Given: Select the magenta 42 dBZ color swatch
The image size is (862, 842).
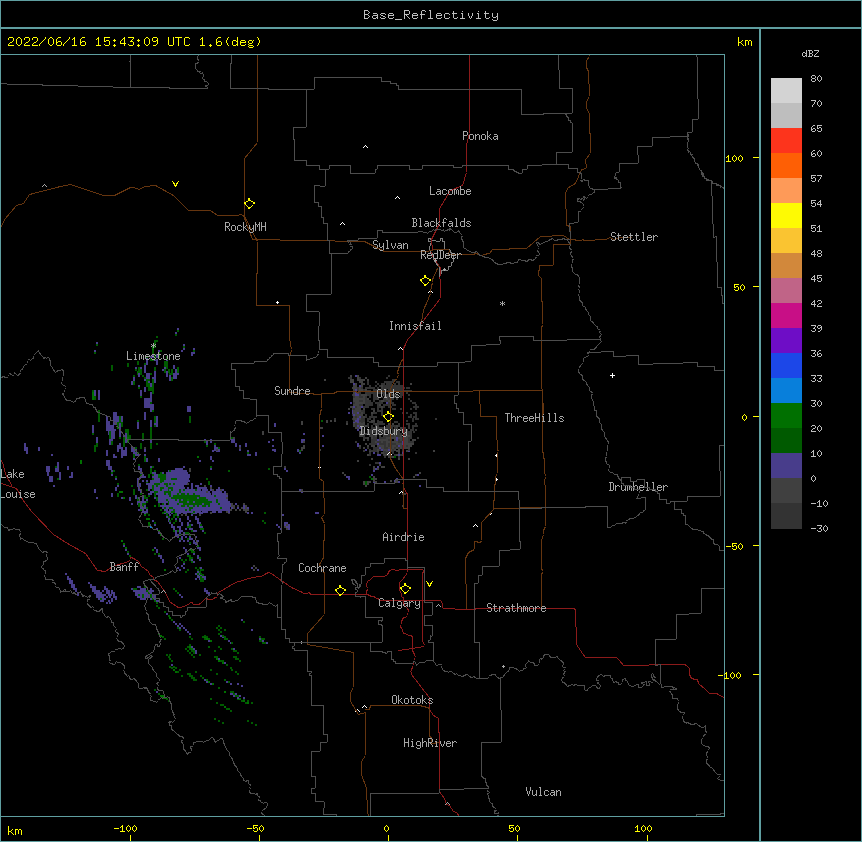Looking at the screenshot, I should click(x=786, y=315).
